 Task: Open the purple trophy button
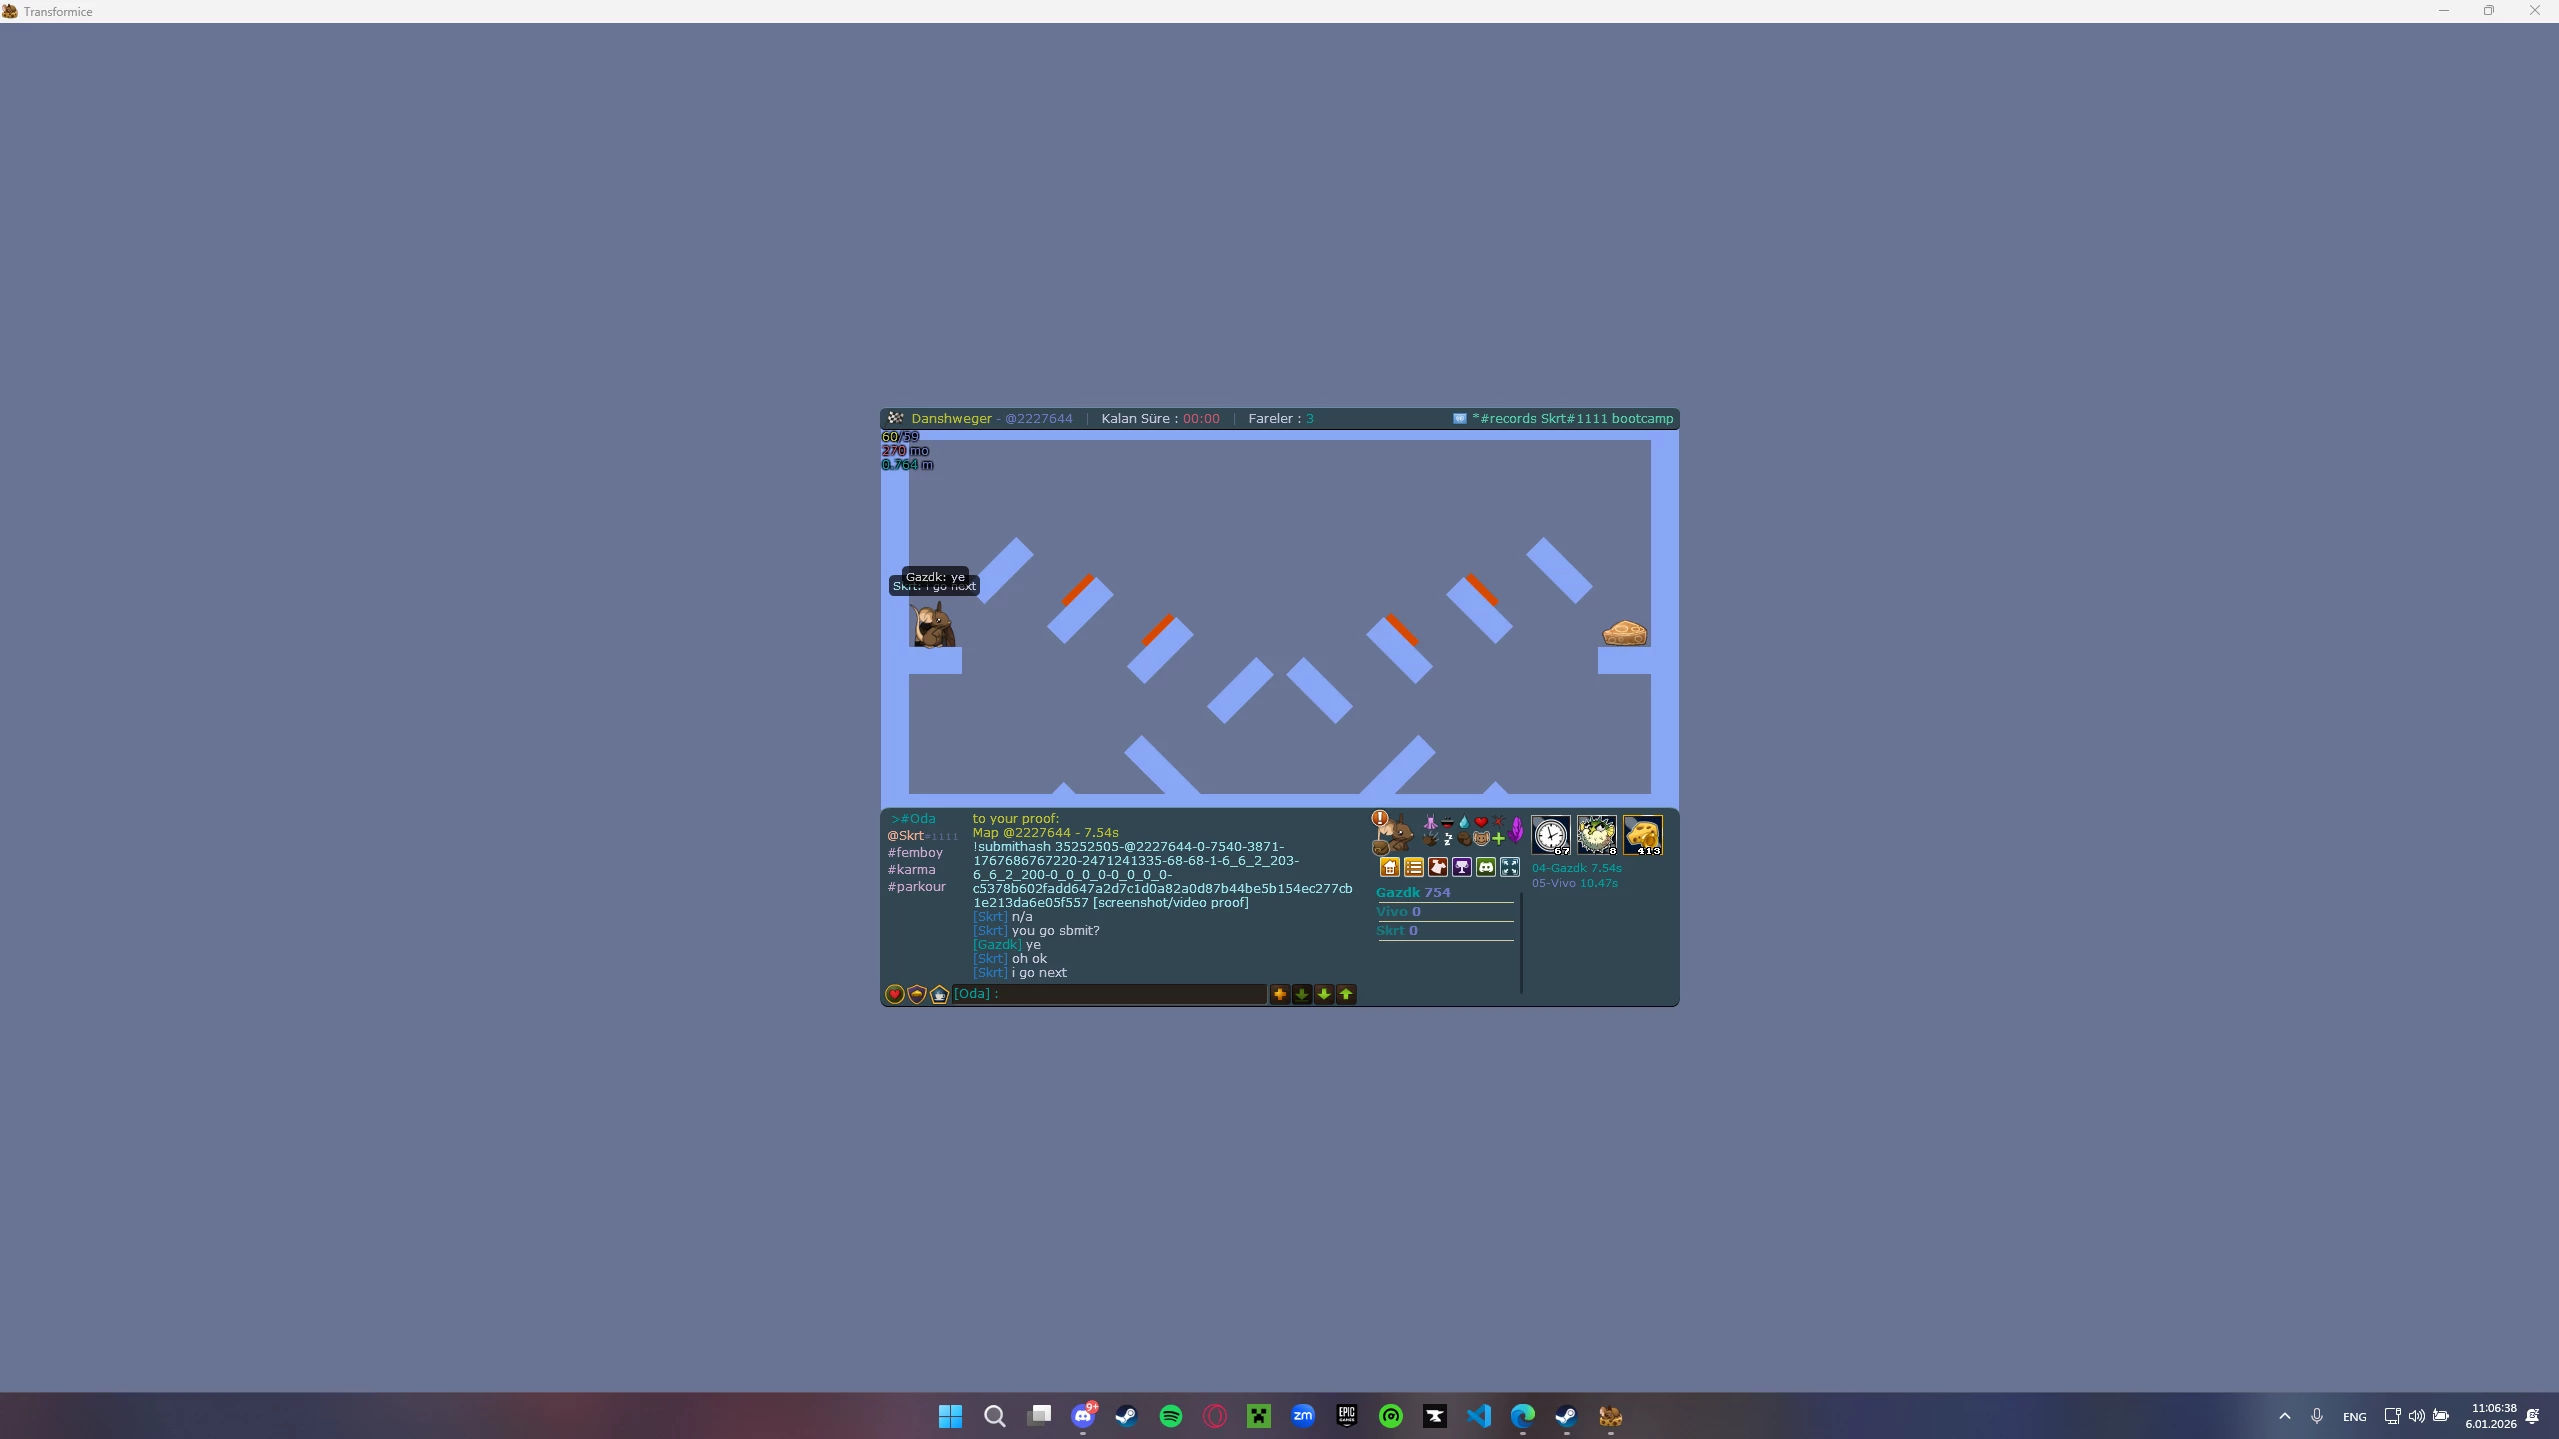click(1461, 867)
